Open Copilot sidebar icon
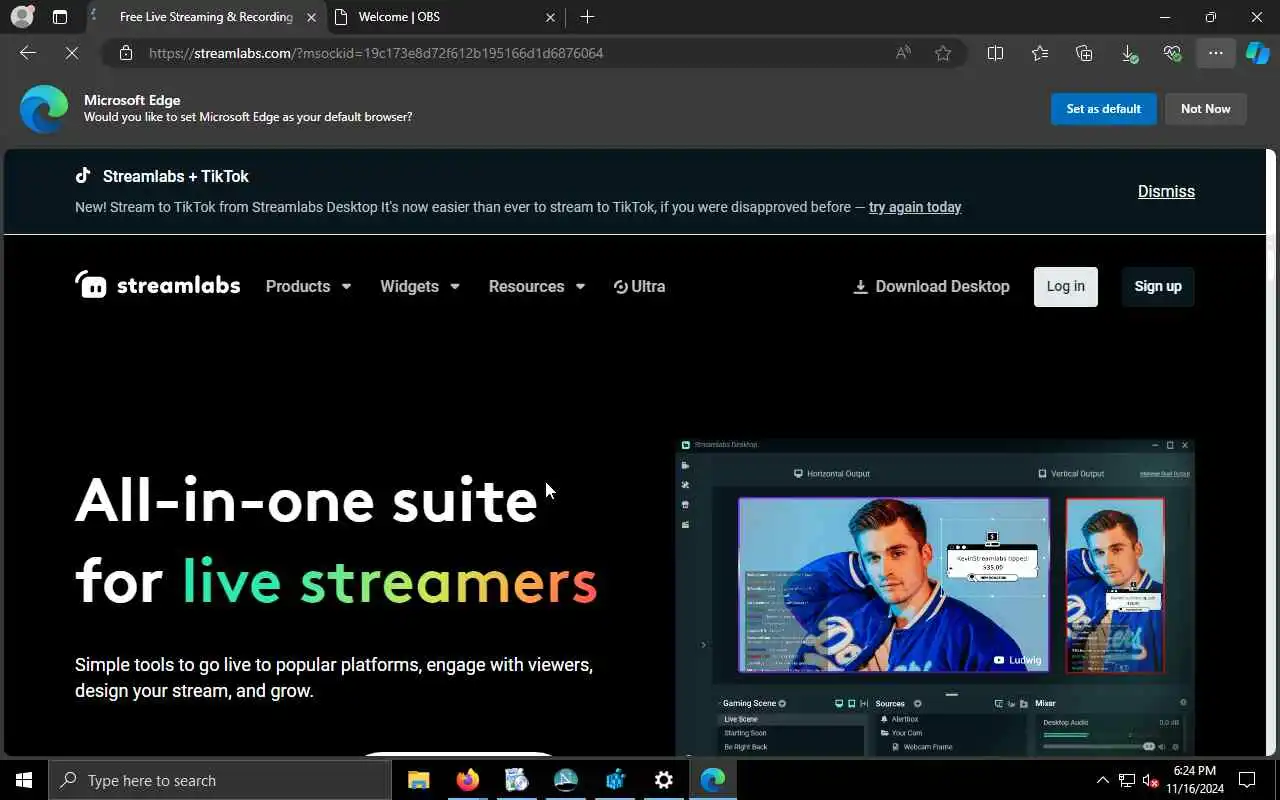1280x800 pixels. click(1257, 53)
